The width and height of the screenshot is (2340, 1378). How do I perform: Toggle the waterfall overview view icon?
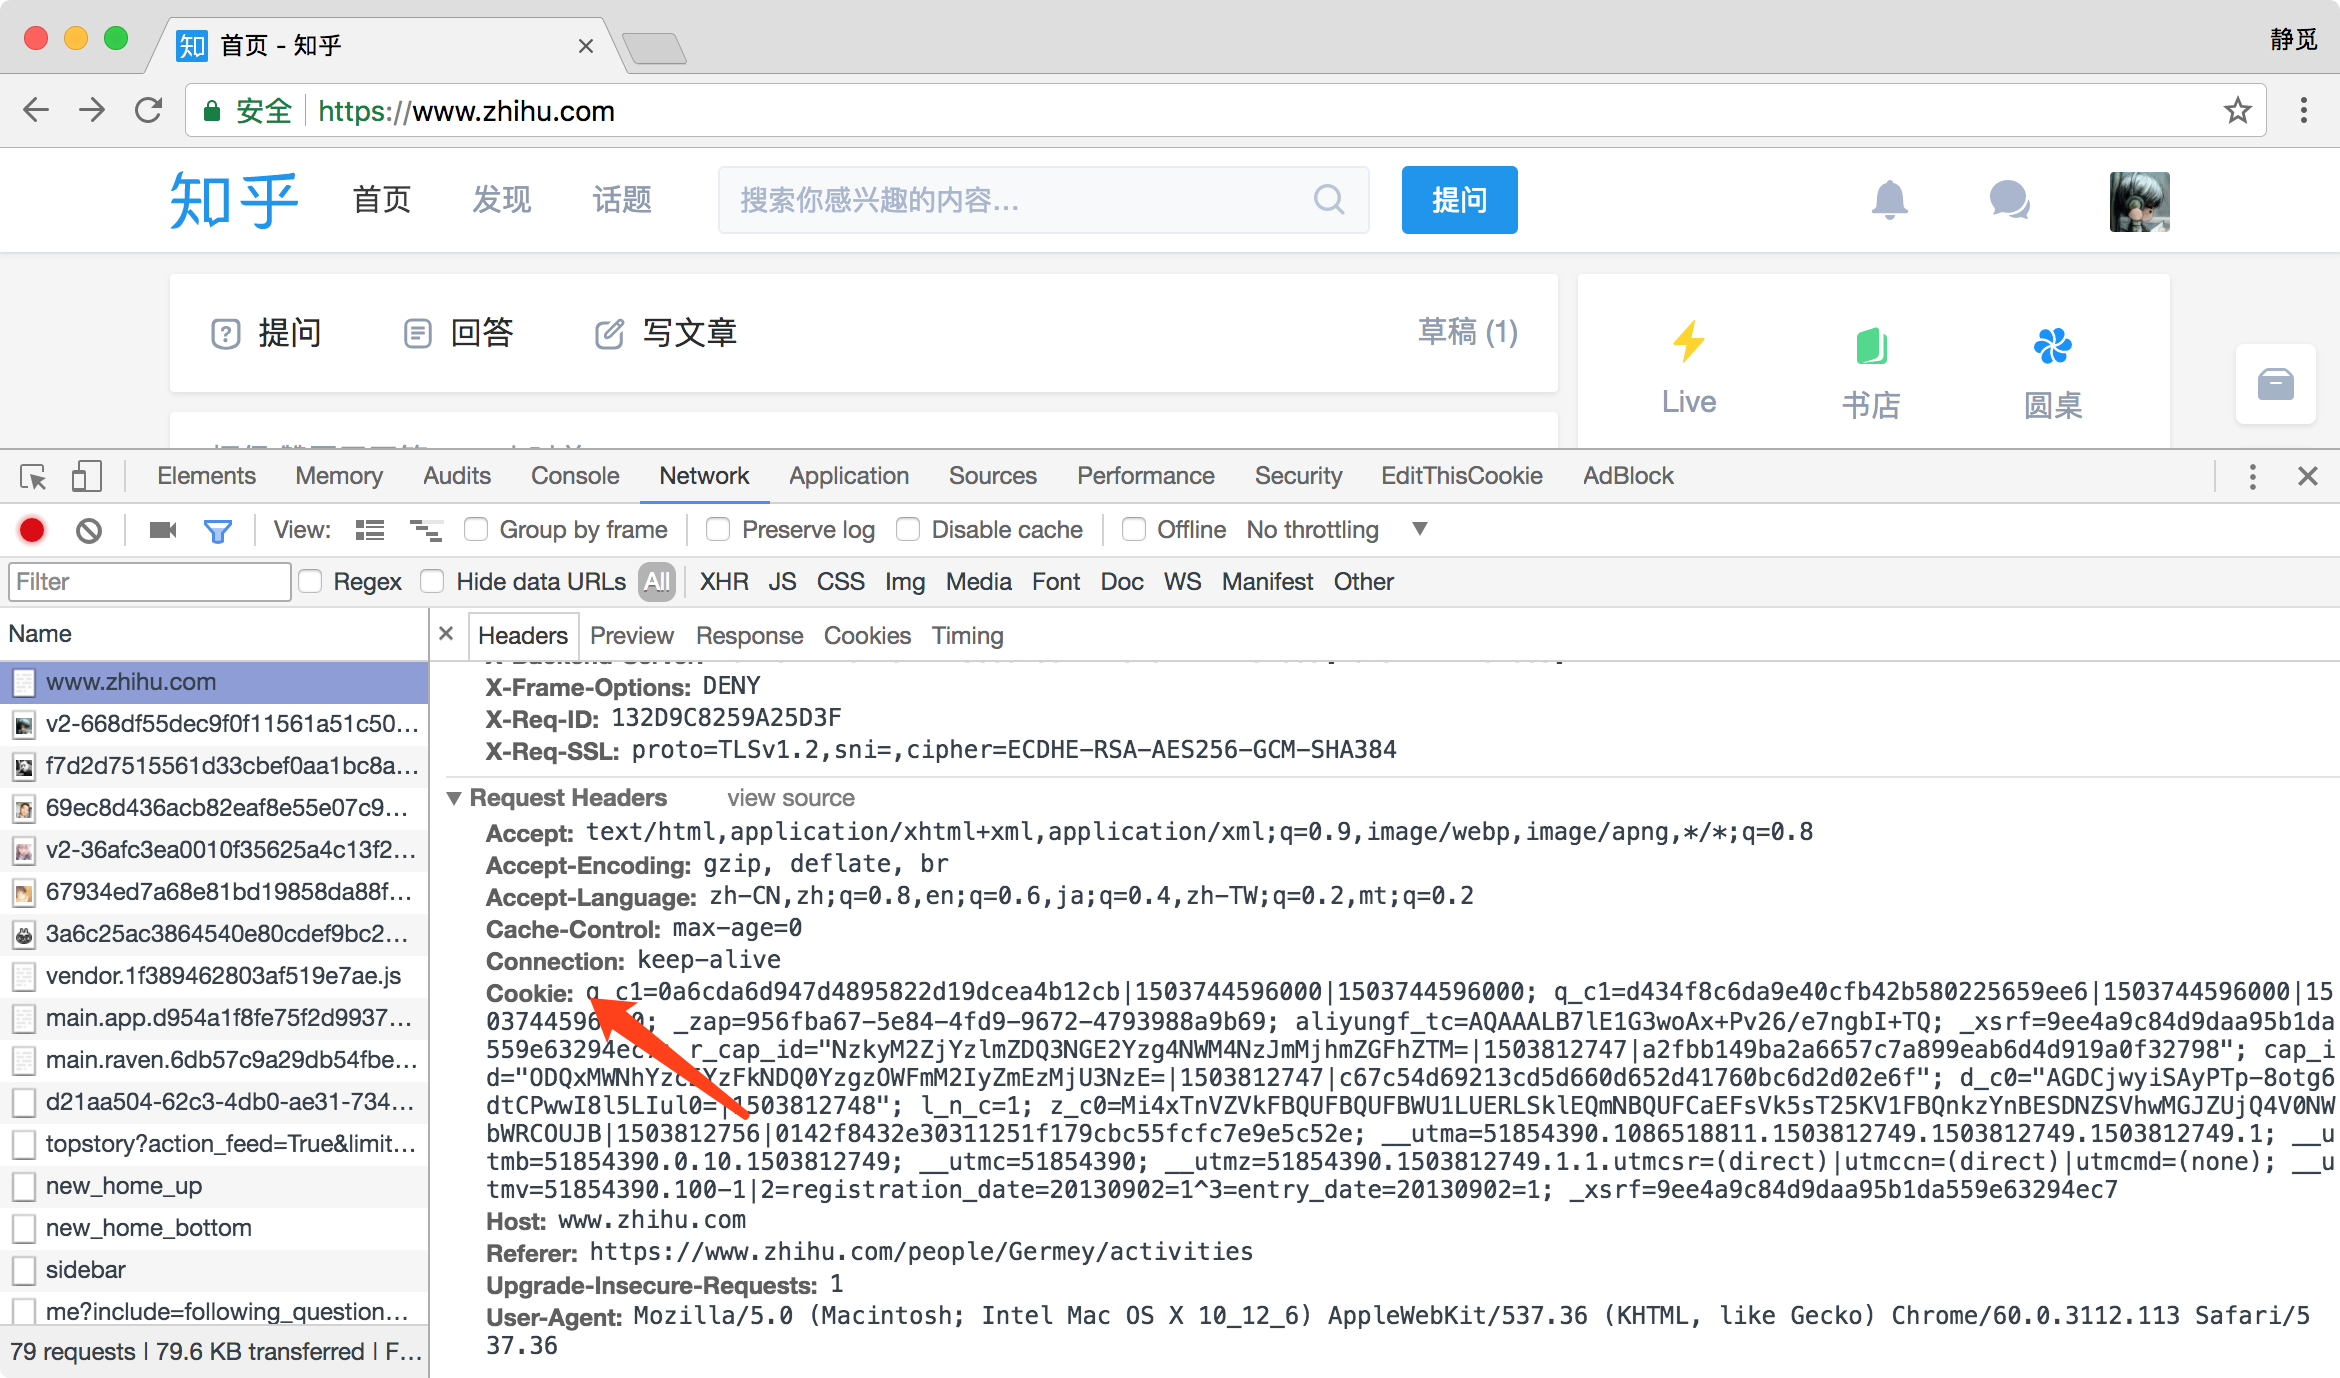(x=426, y=530)
